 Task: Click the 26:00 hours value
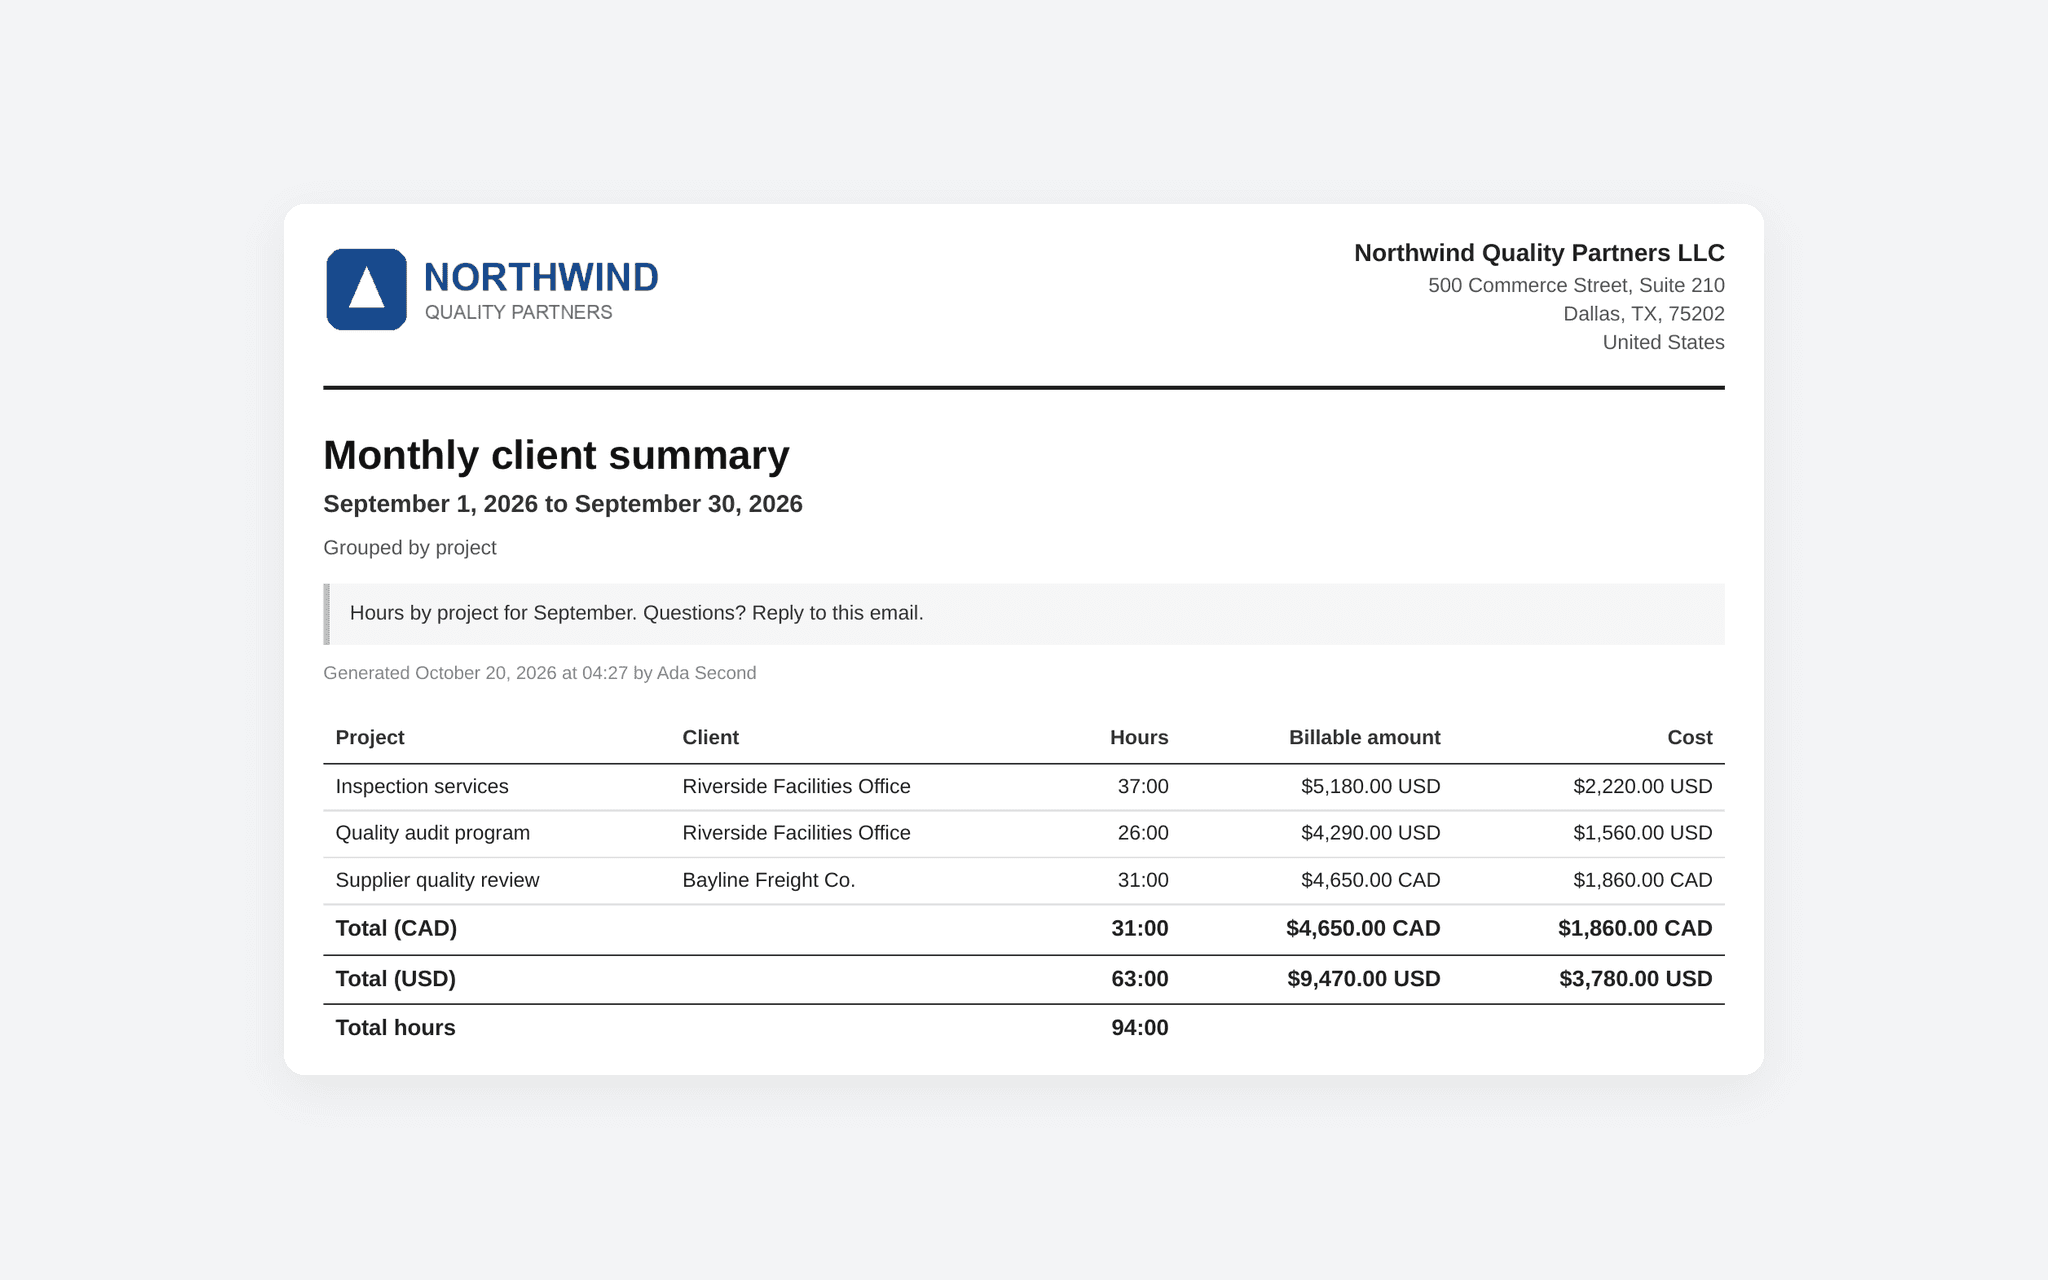[x=1143, y=833]
